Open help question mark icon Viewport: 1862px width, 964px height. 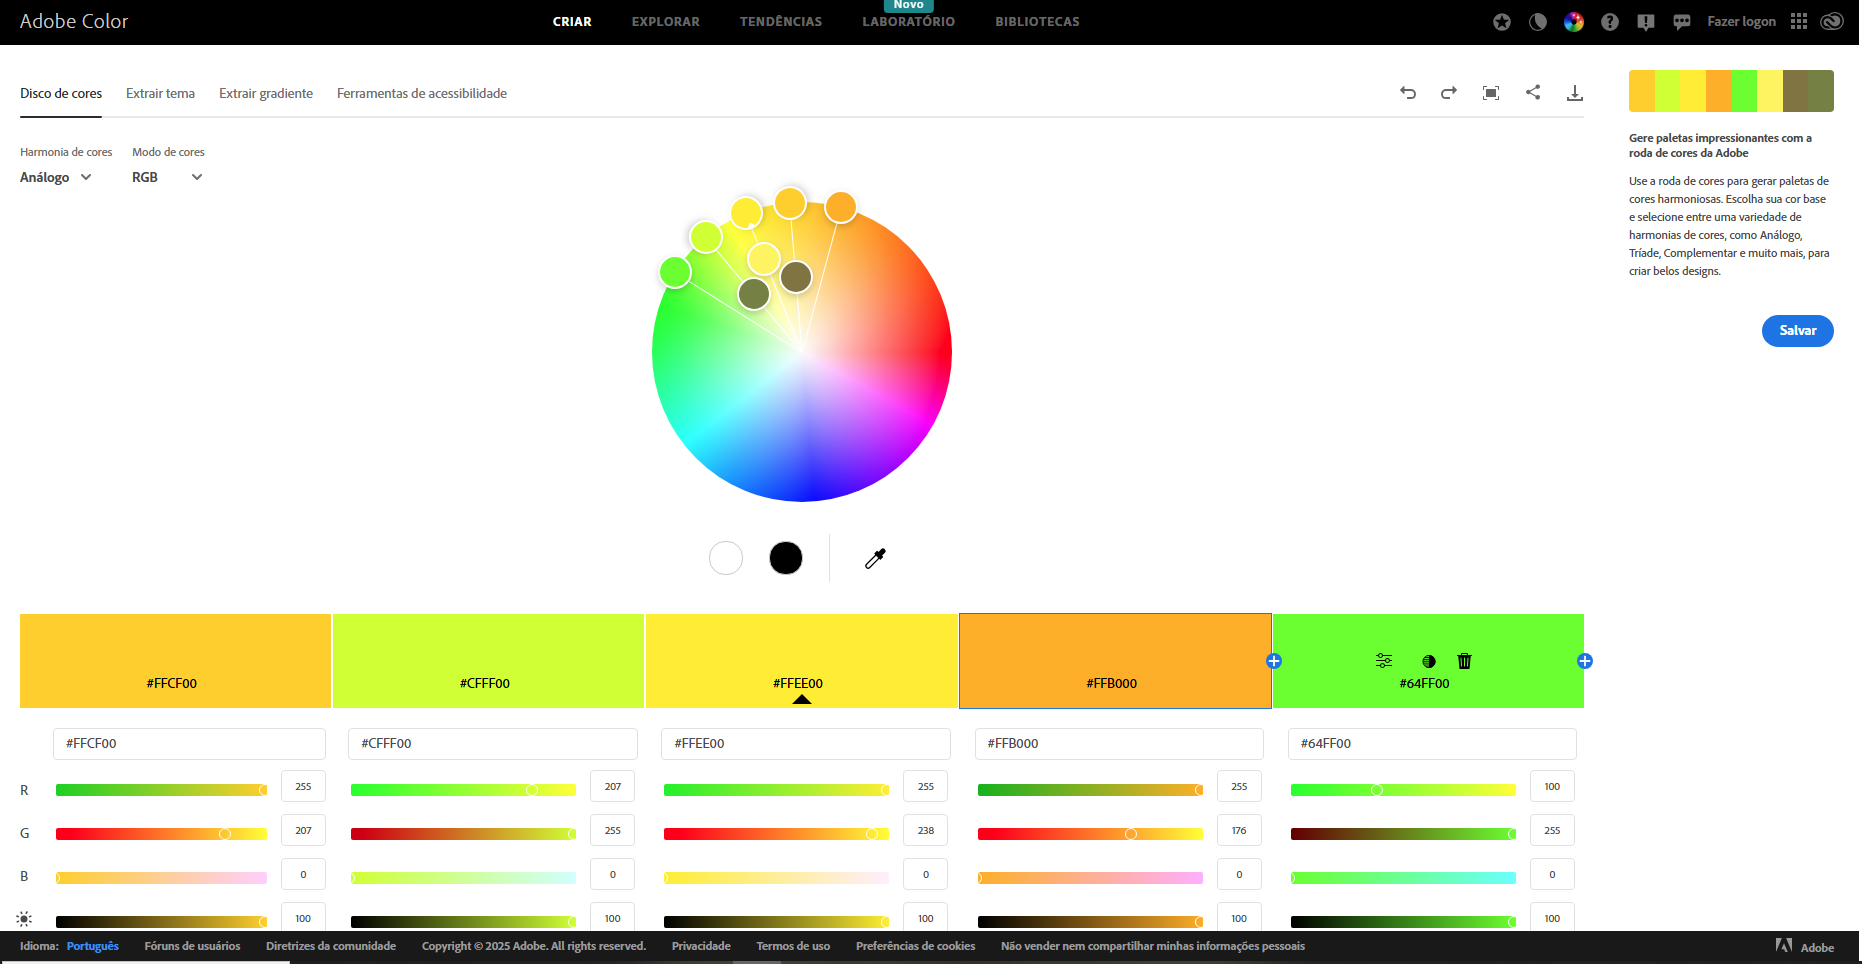pyautogui.click(x=1610, y=22)
